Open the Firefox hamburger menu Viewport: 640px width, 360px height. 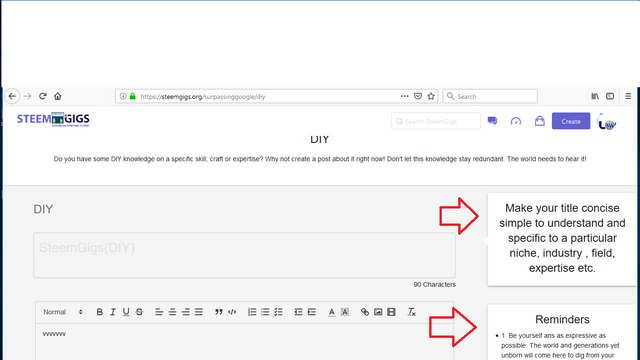(x=628, y=96)
